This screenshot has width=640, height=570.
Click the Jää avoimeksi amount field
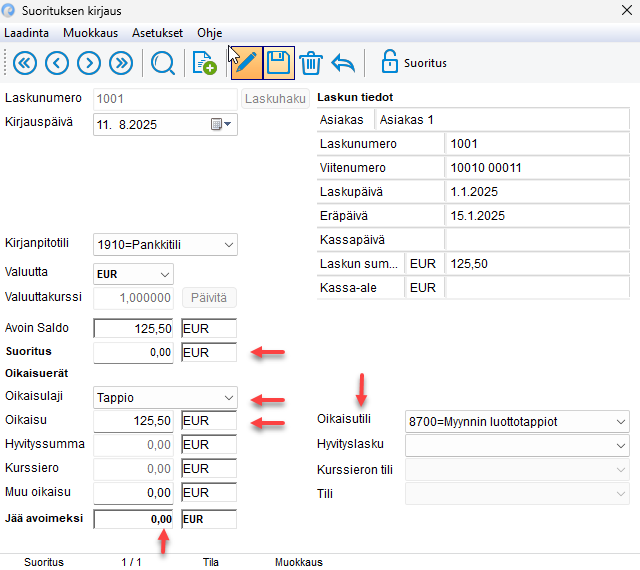(133, 519)
